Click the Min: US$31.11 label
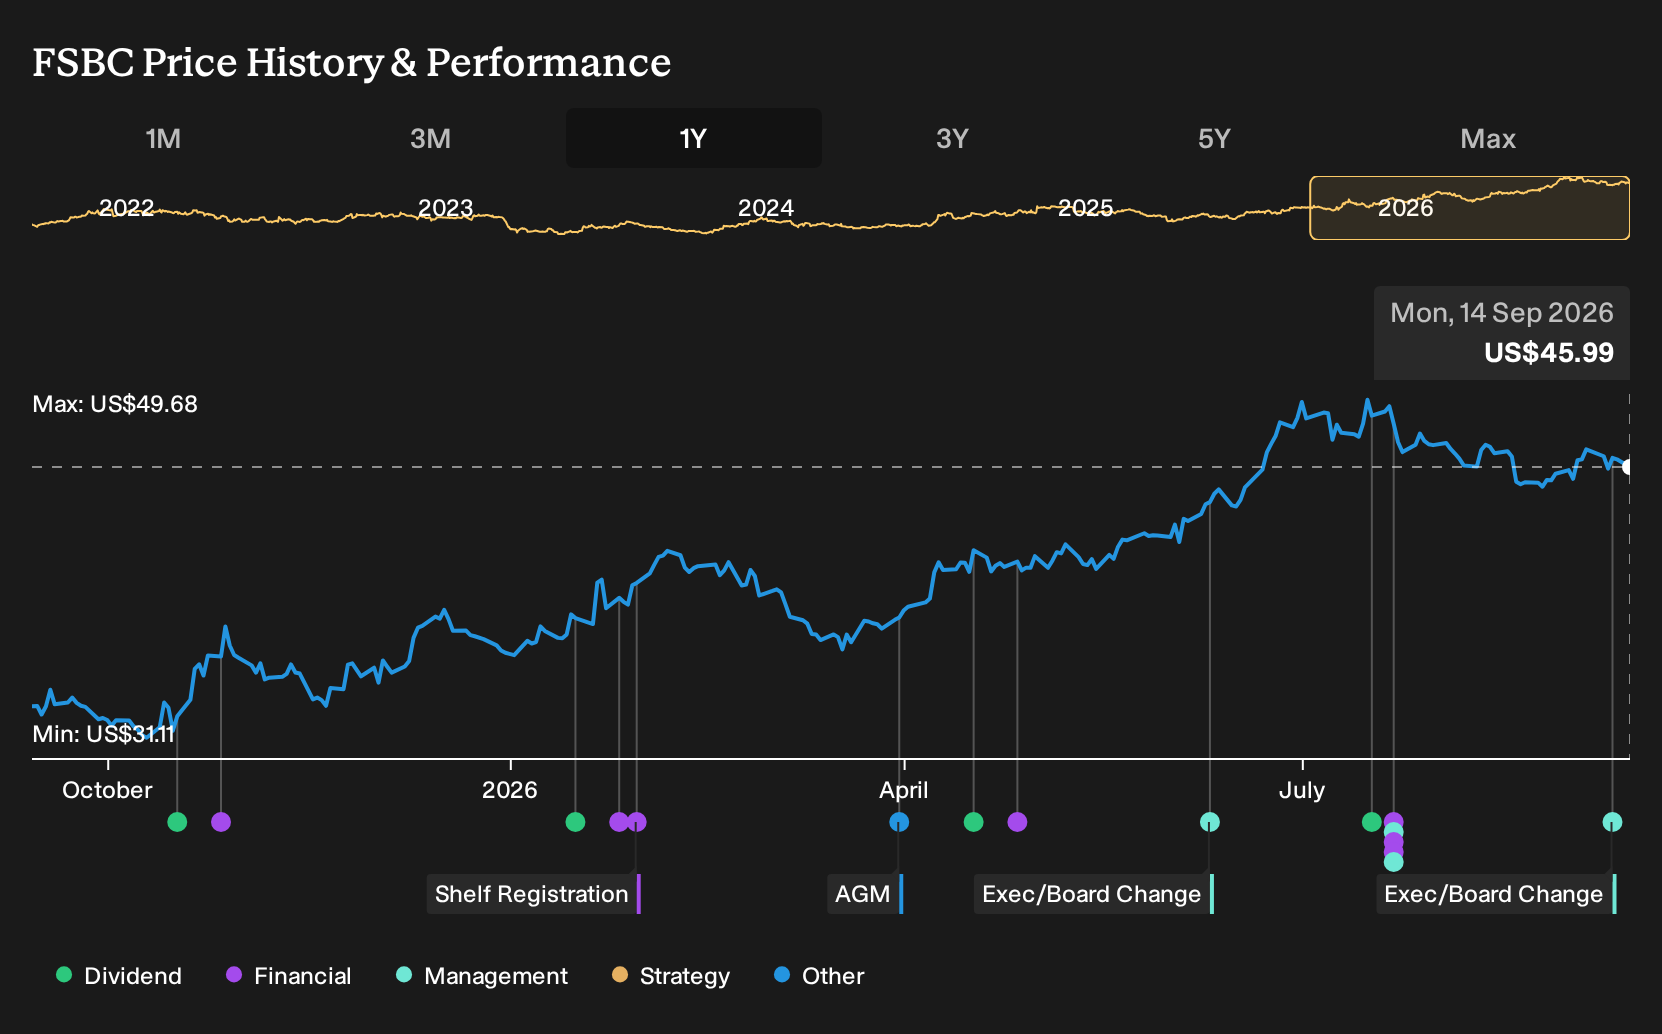 104,734
